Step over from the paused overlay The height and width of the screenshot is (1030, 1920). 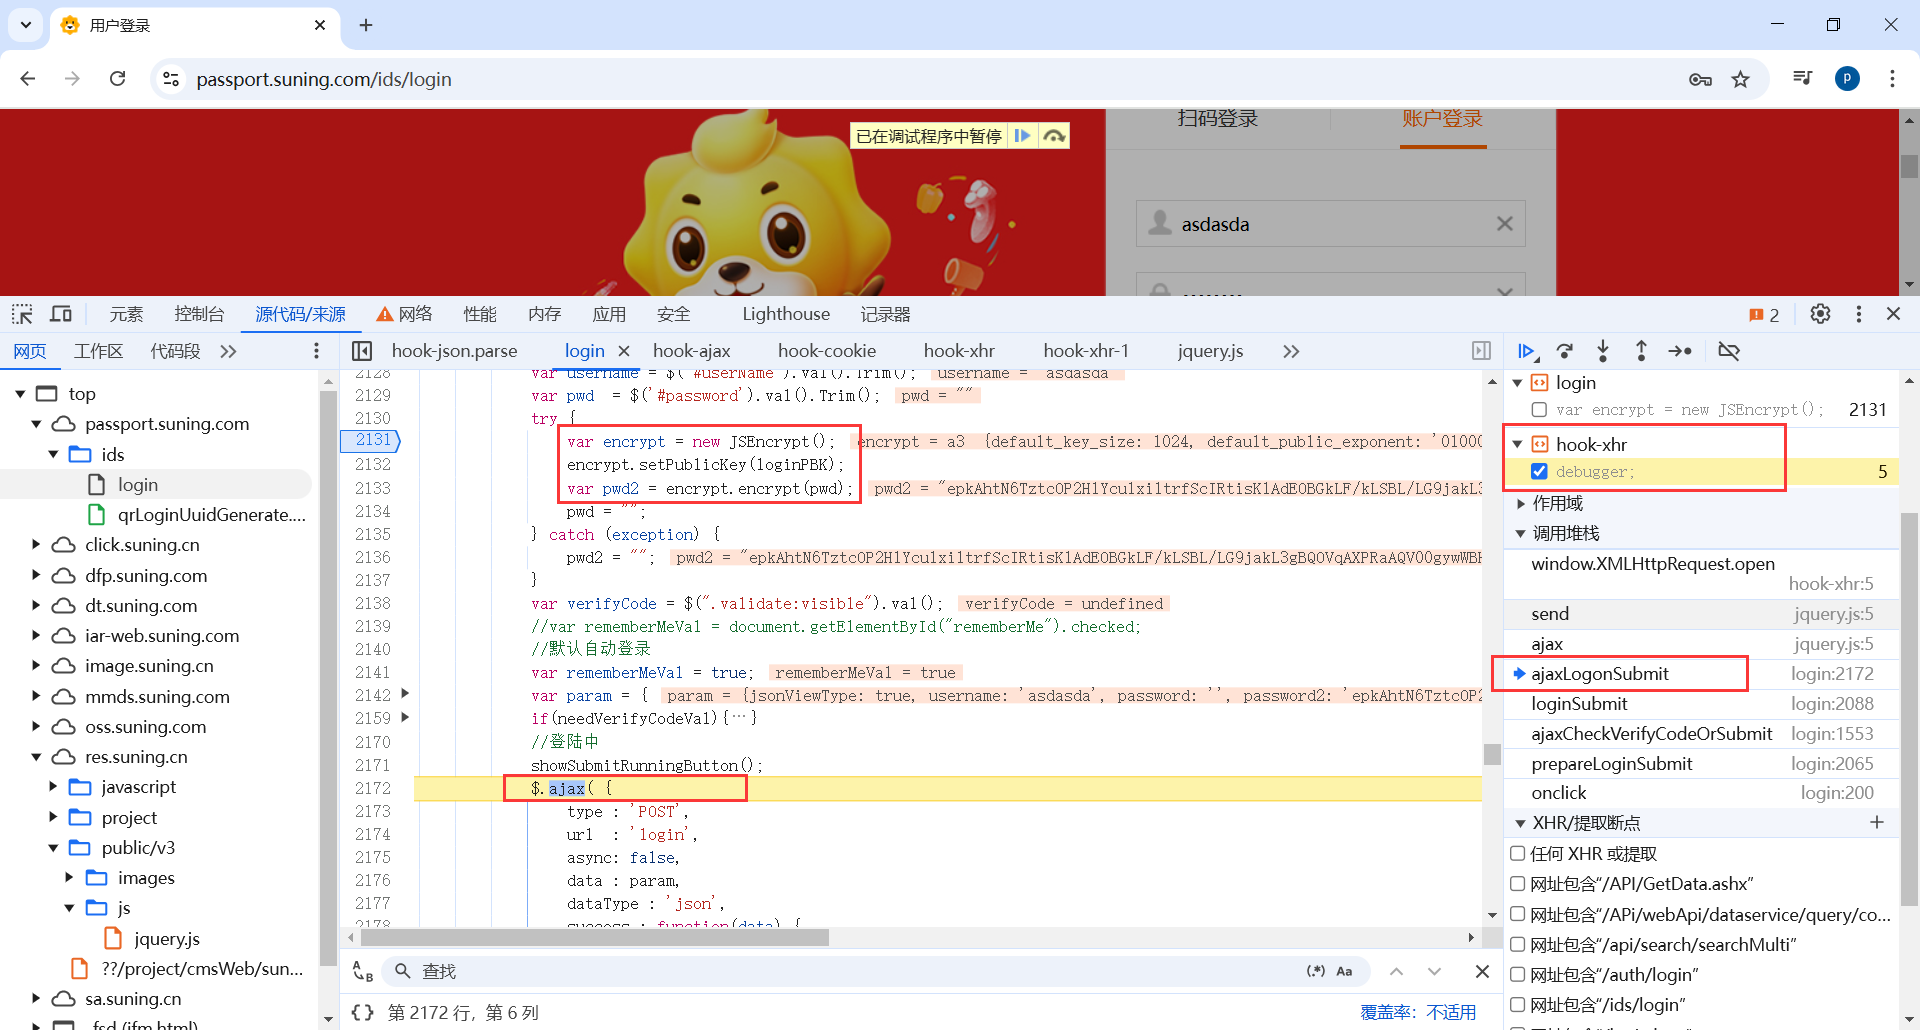[x=1054, y=136]
